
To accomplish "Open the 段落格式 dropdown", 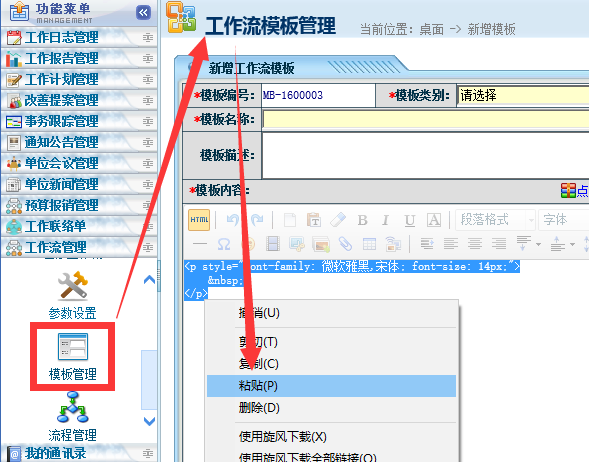I will 495,220.
